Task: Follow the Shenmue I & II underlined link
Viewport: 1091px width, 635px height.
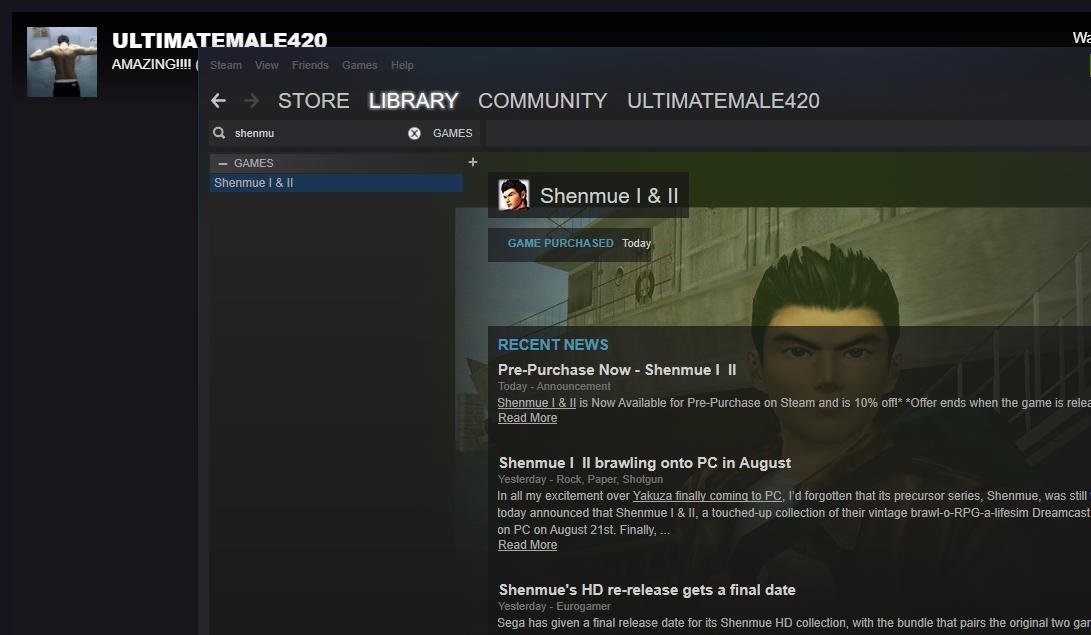Action: (x=536, y=403)
